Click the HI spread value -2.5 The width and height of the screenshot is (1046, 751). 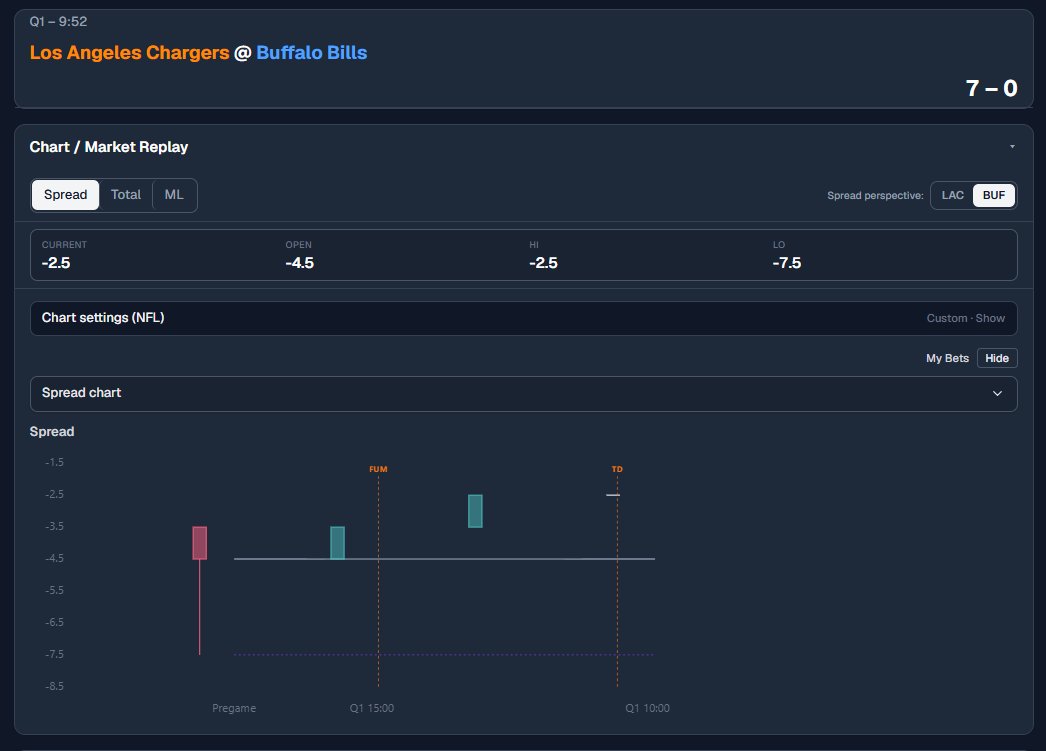coord(543,263)
